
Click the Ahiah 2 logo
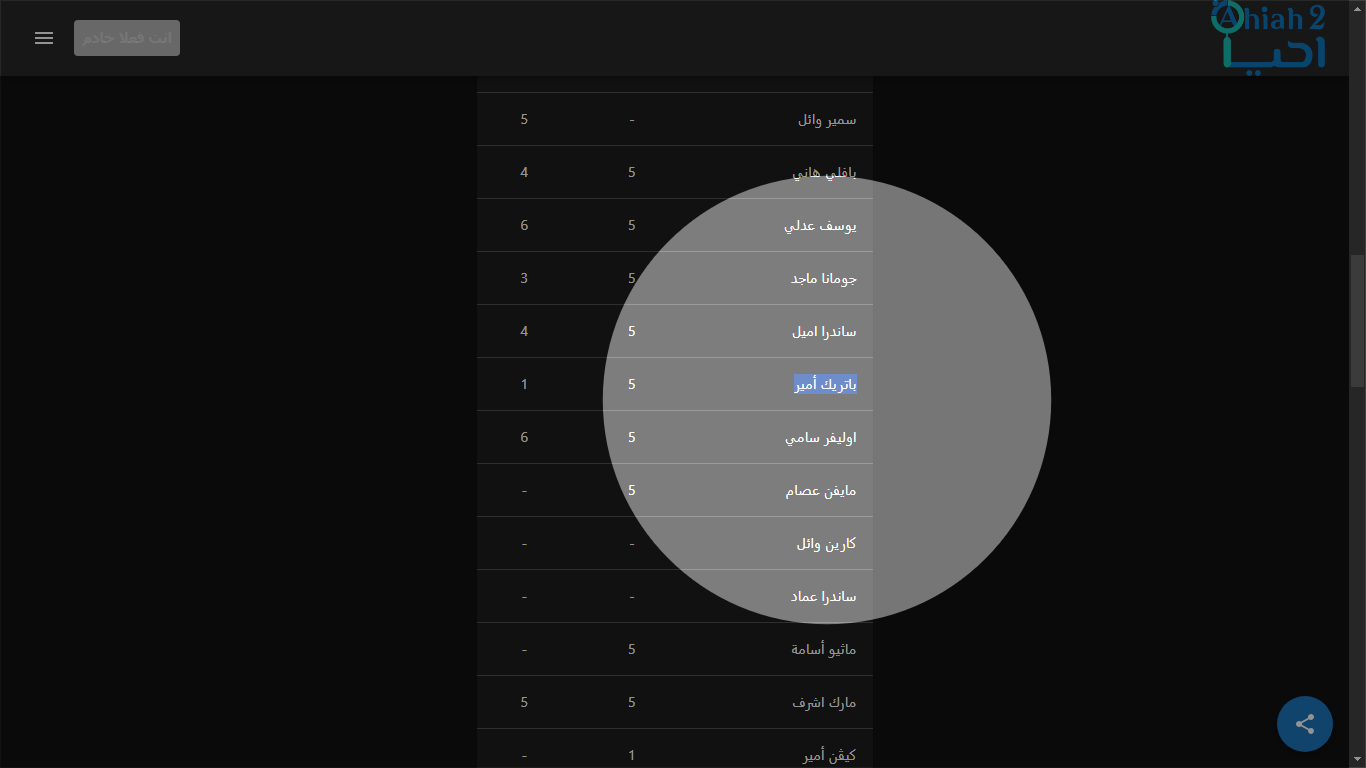click(1269, 36)
